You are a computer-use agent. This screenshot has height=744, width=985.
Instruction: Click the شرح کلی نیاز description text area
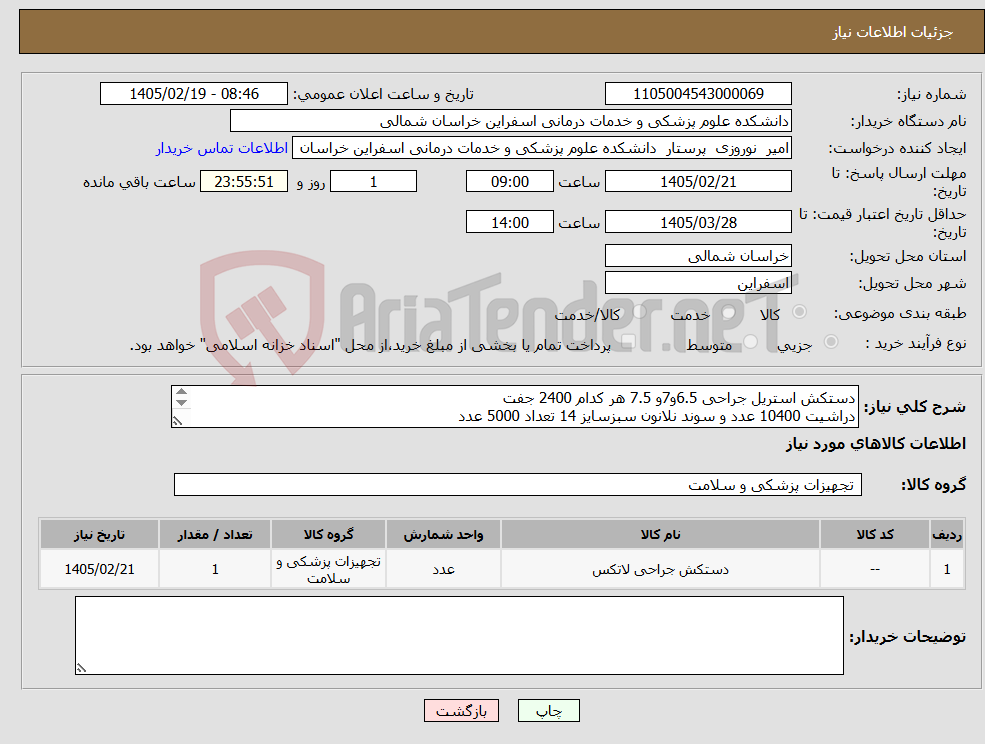coord(514,407)
